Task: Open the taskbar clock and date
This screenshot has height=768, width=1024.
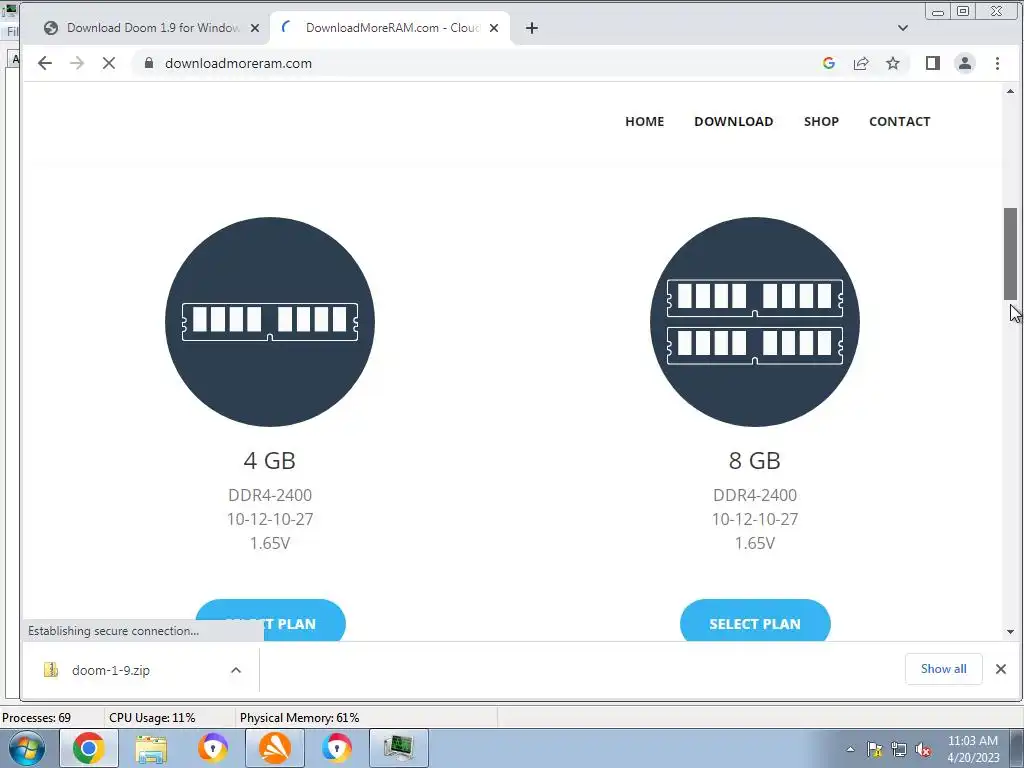Action: tap(973, 749)
